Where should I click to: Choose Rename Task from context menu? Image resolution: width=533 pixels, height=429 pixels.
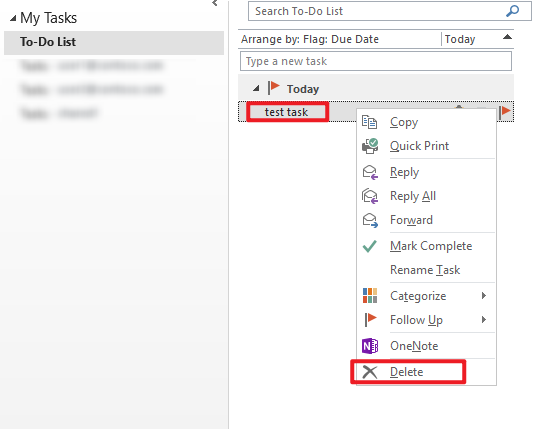[425, 270]
